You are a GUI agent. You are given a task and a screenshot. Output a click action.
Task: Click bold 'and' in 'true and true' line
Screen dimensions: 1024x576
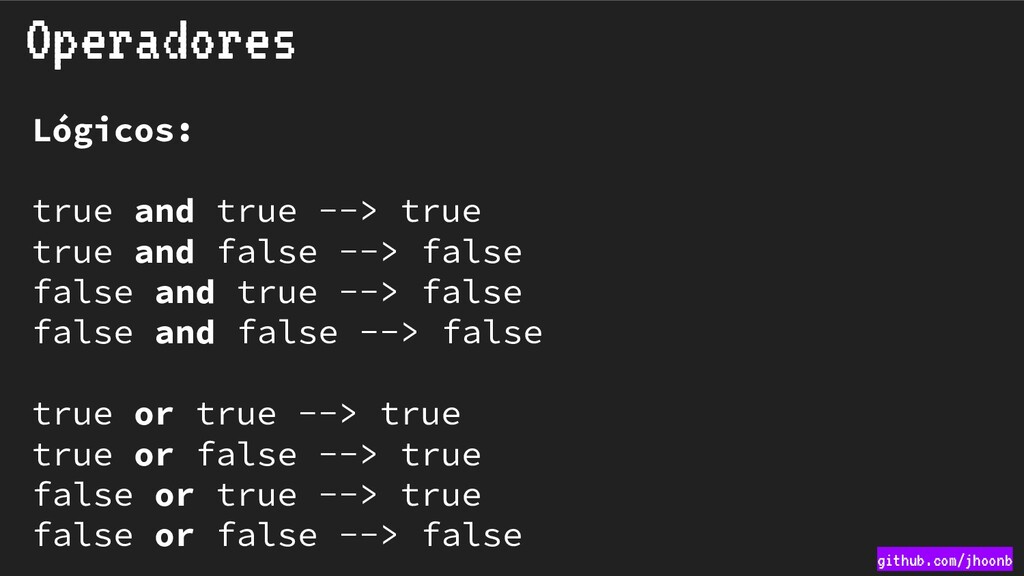point(165,212)
